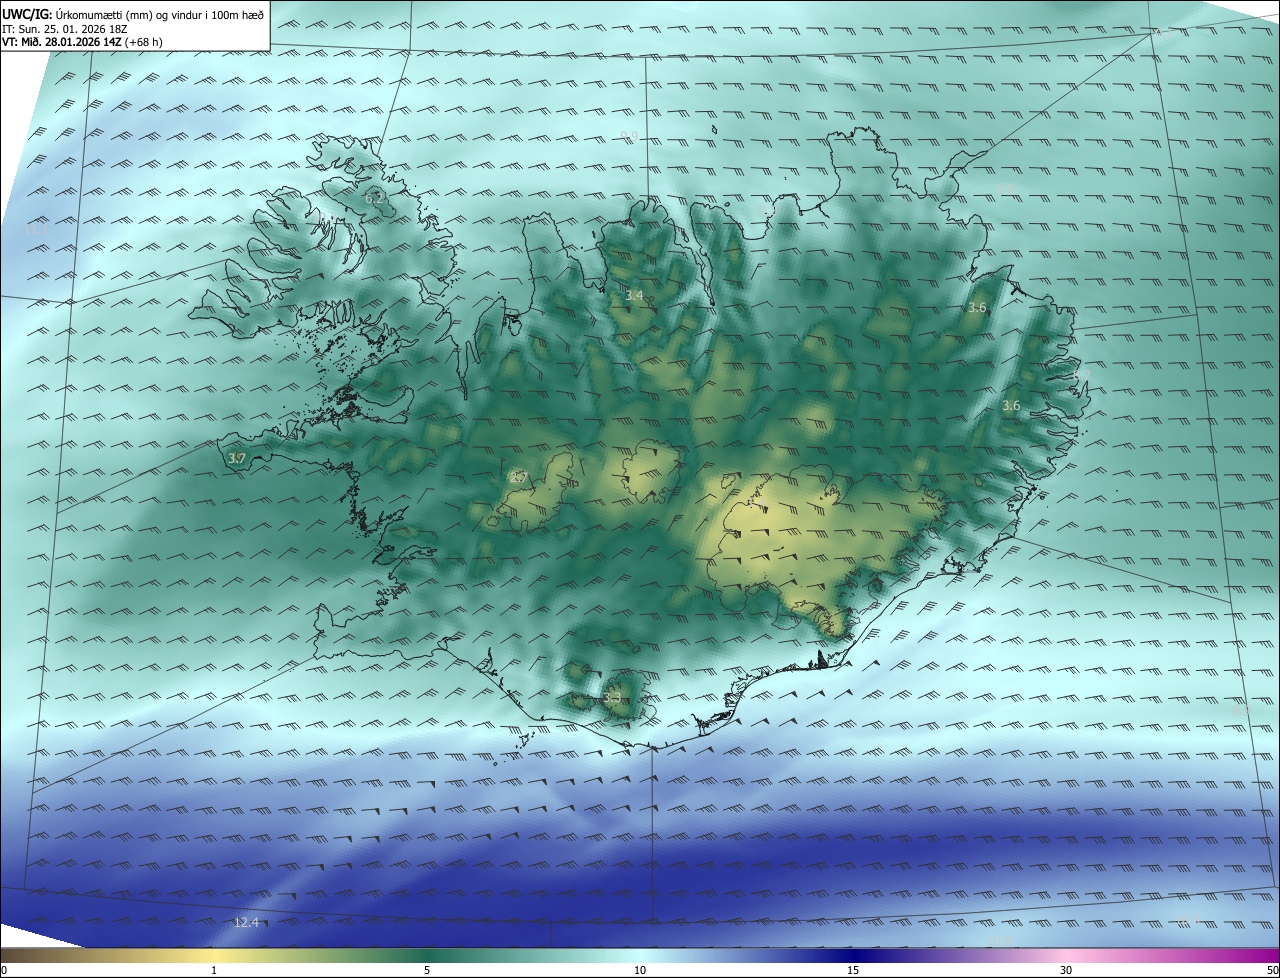Select the valid time "VT: Mið. 28.01.2026 14Z"
1280x978 pixels.
62,42
